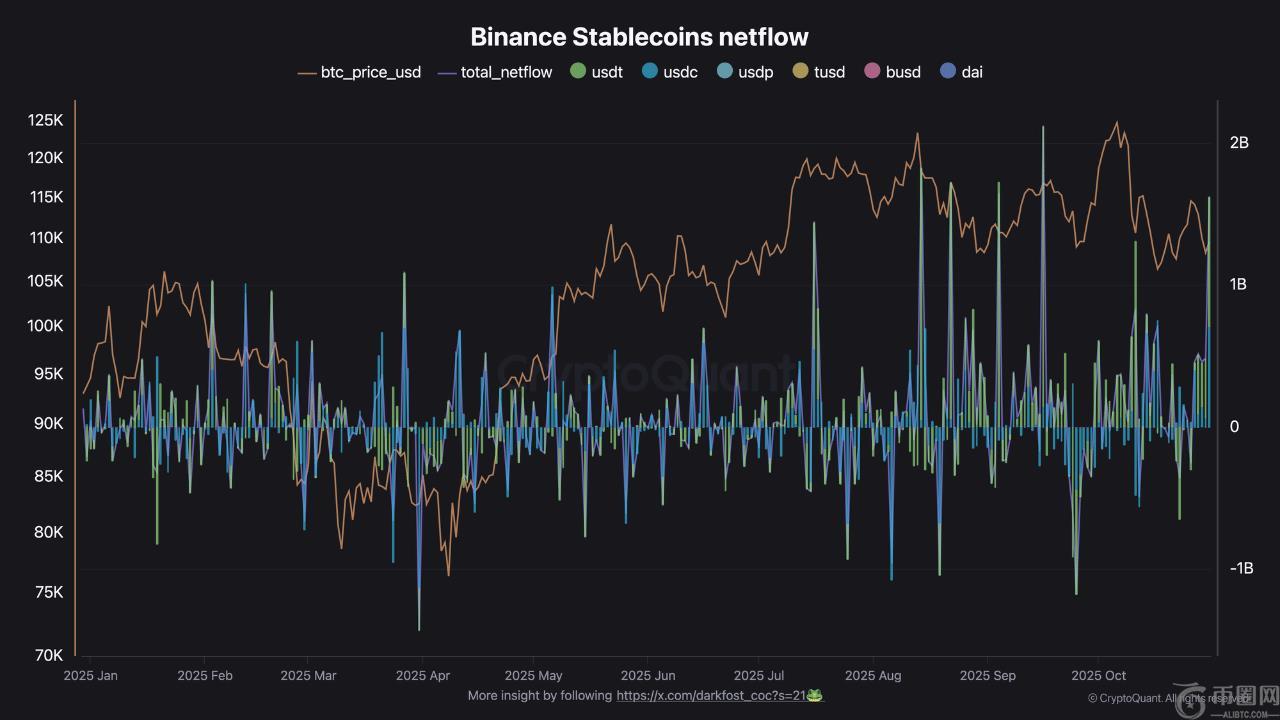Click the 2025 Apr x-axis label

pos(423,676)
